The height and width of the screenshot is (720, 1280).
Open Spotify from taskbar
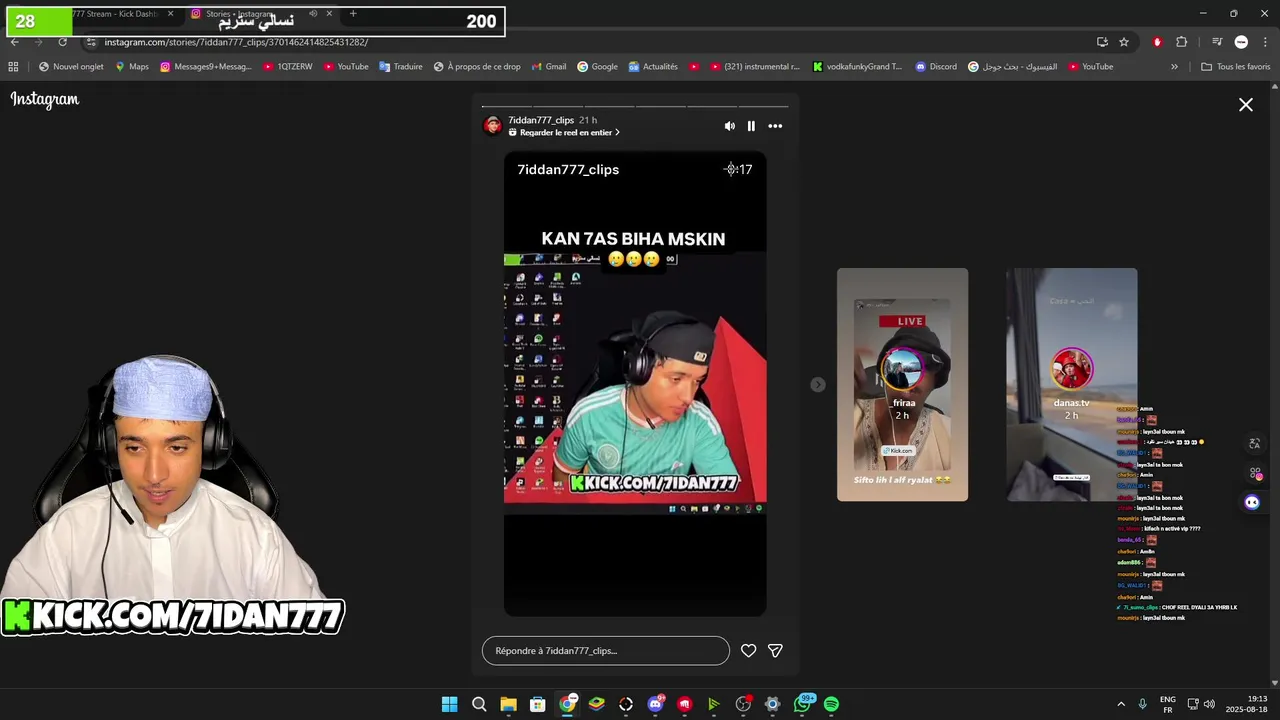[831, 704]
